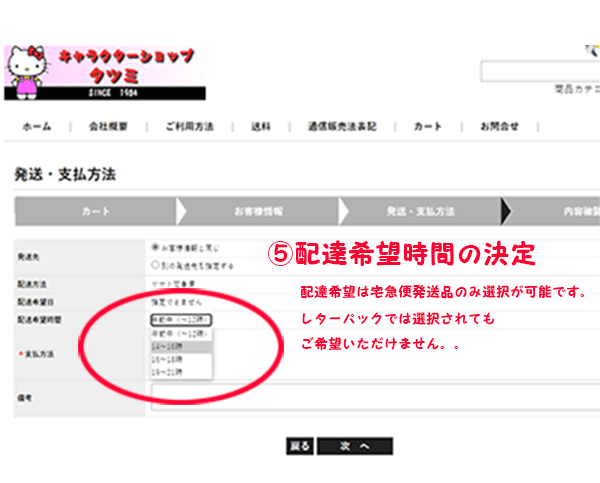Go to カート in the top navigation

[427, 127]
